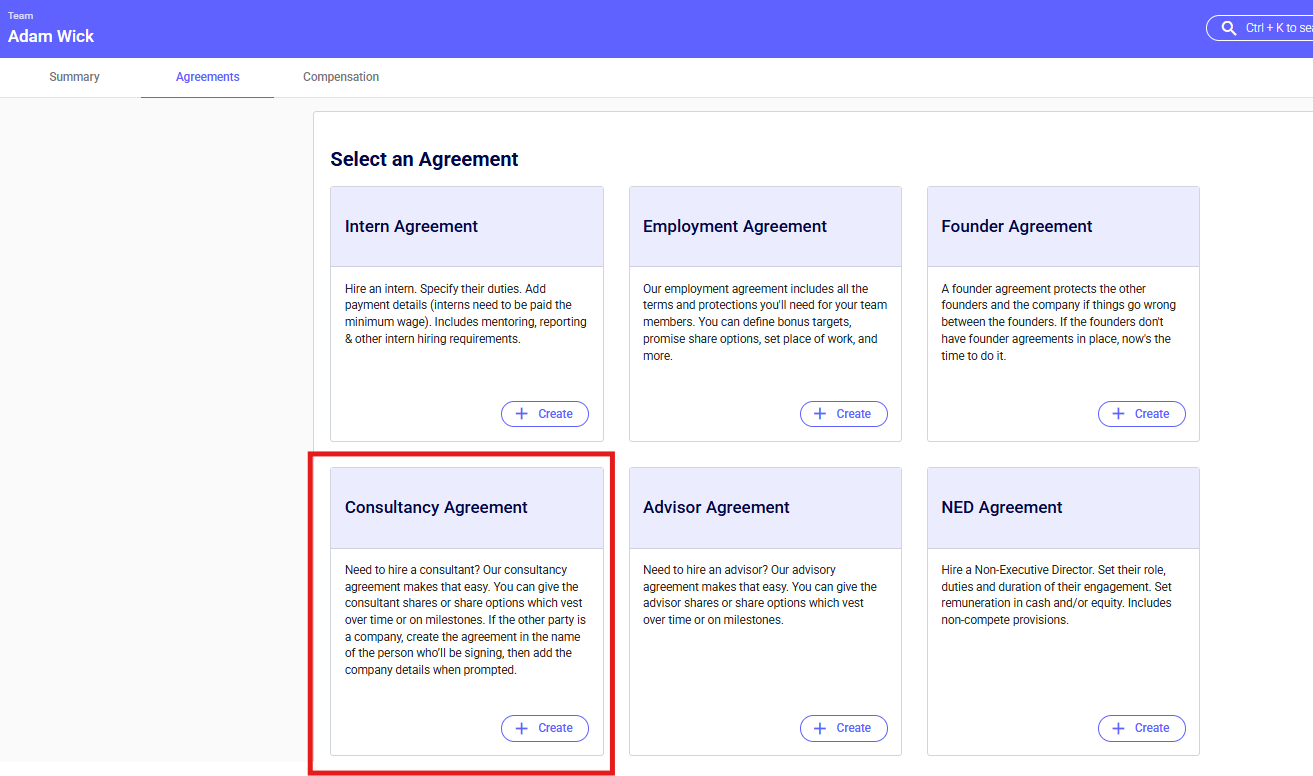
Task: Click the magnifier search icon in header
Action: point(1229,29)
